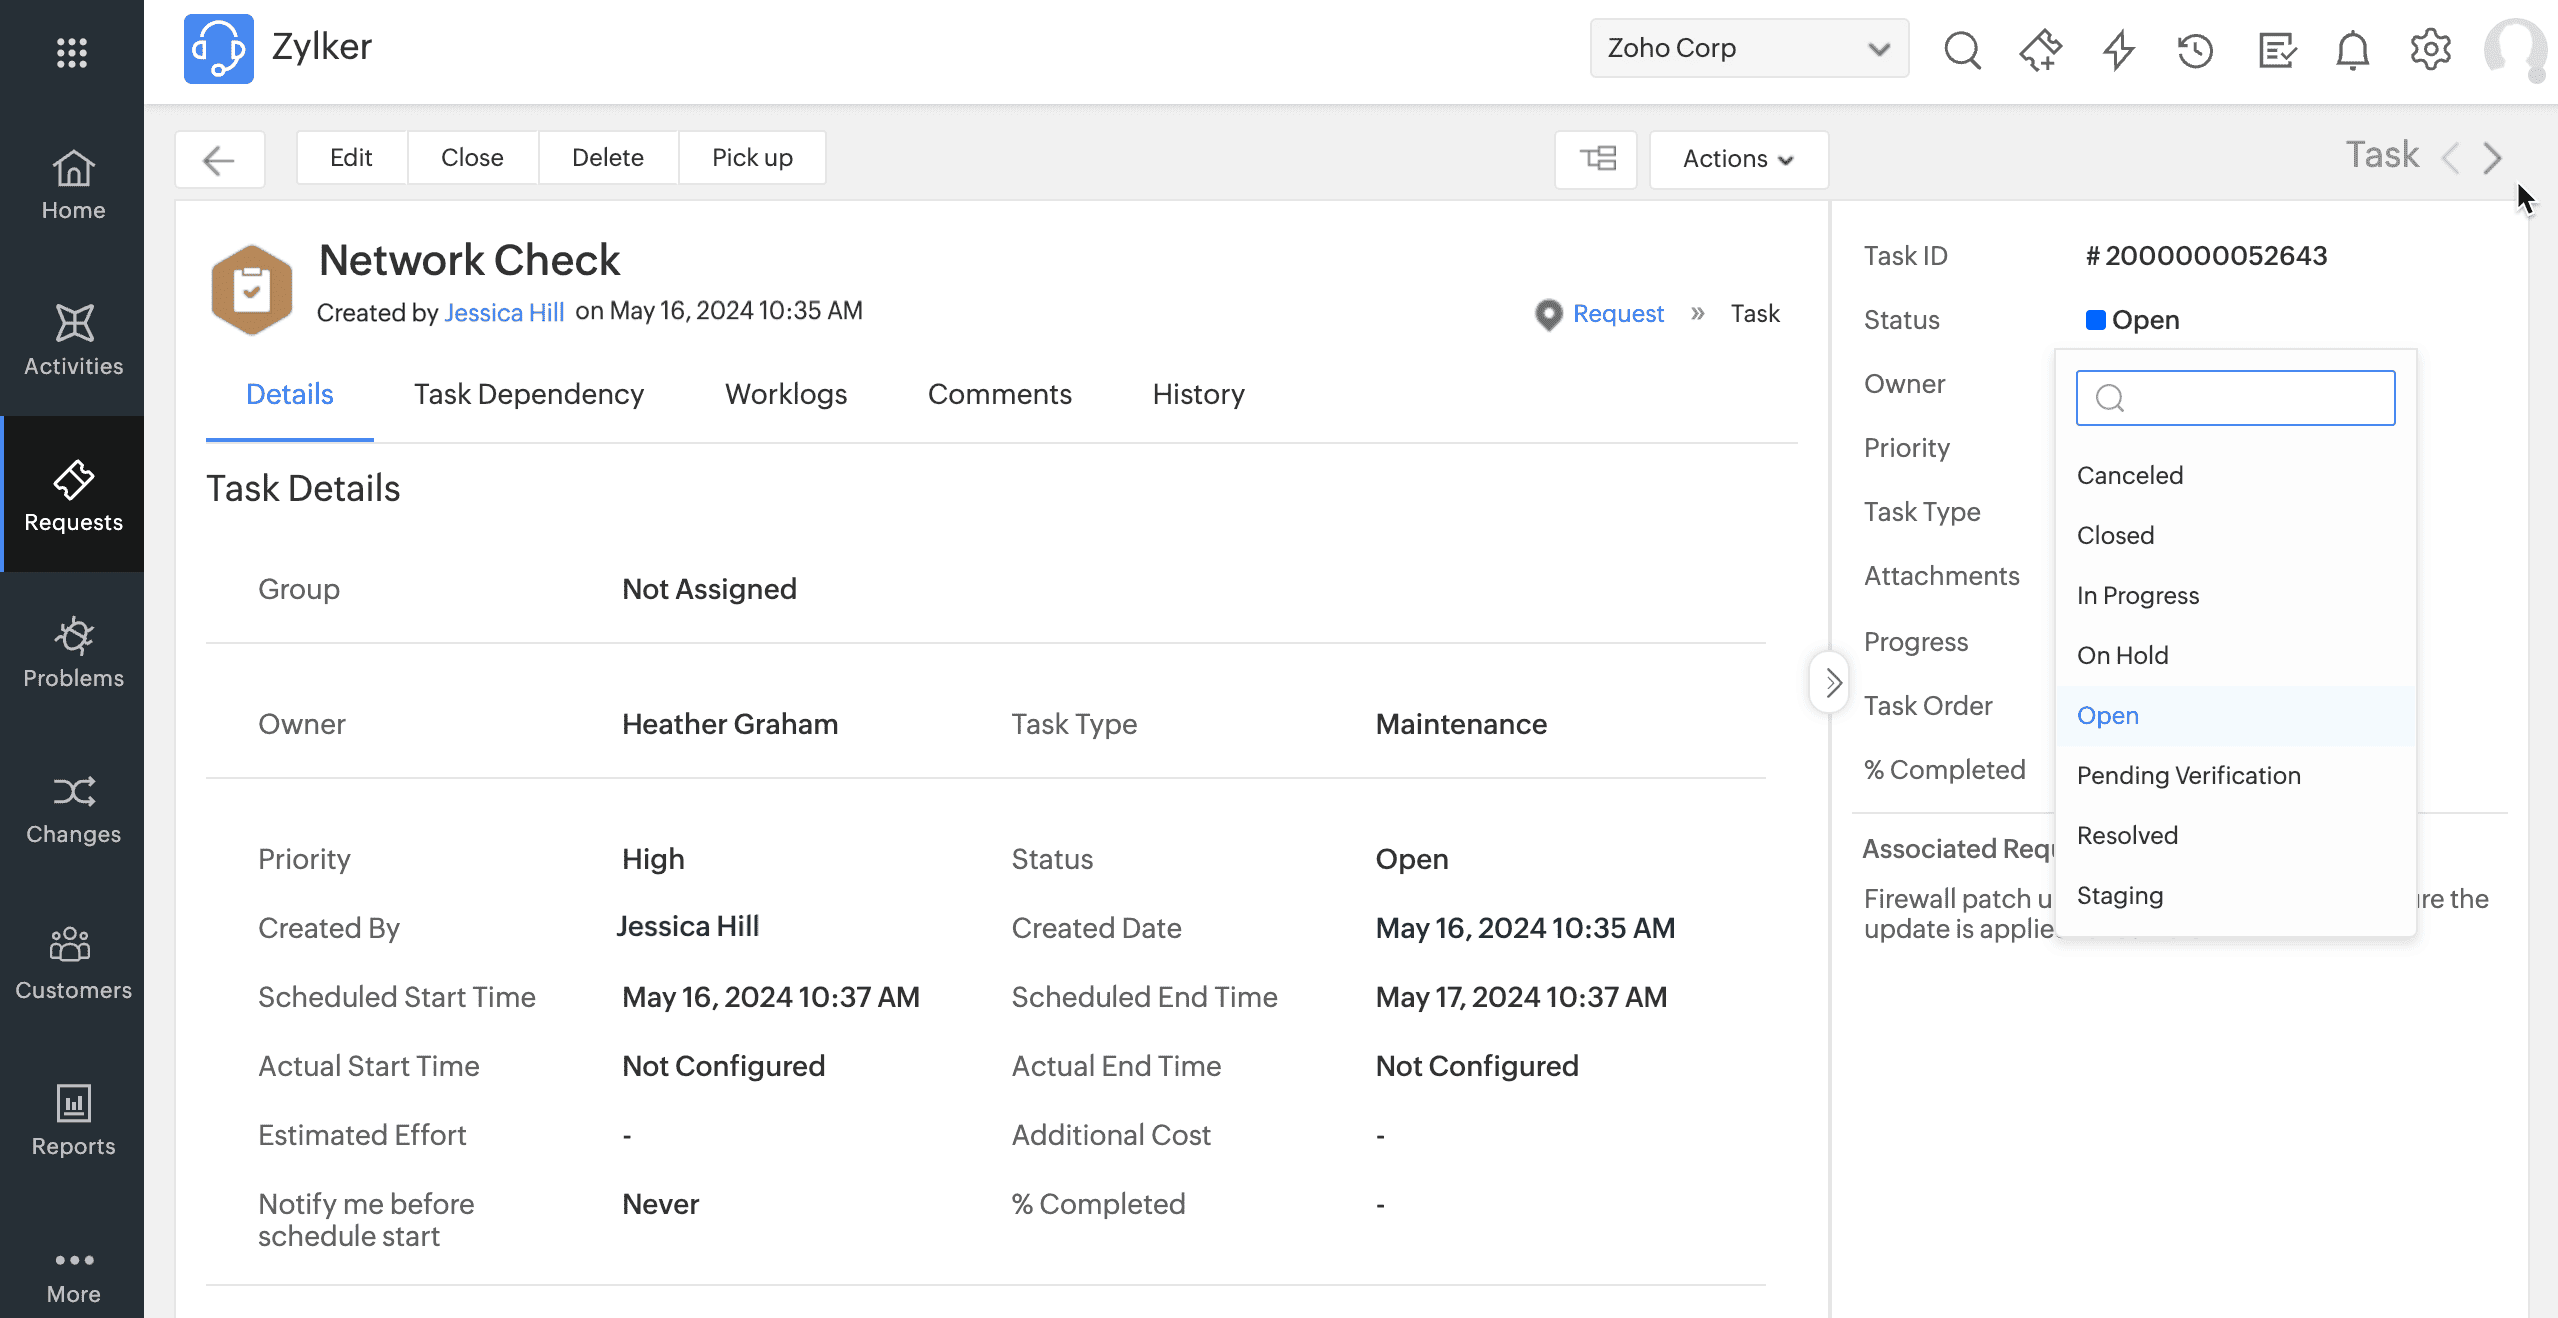Switch to the Worklogs tab
Screen dimensions: 2558x1318
pyautogui.click(x=785, y=394)
